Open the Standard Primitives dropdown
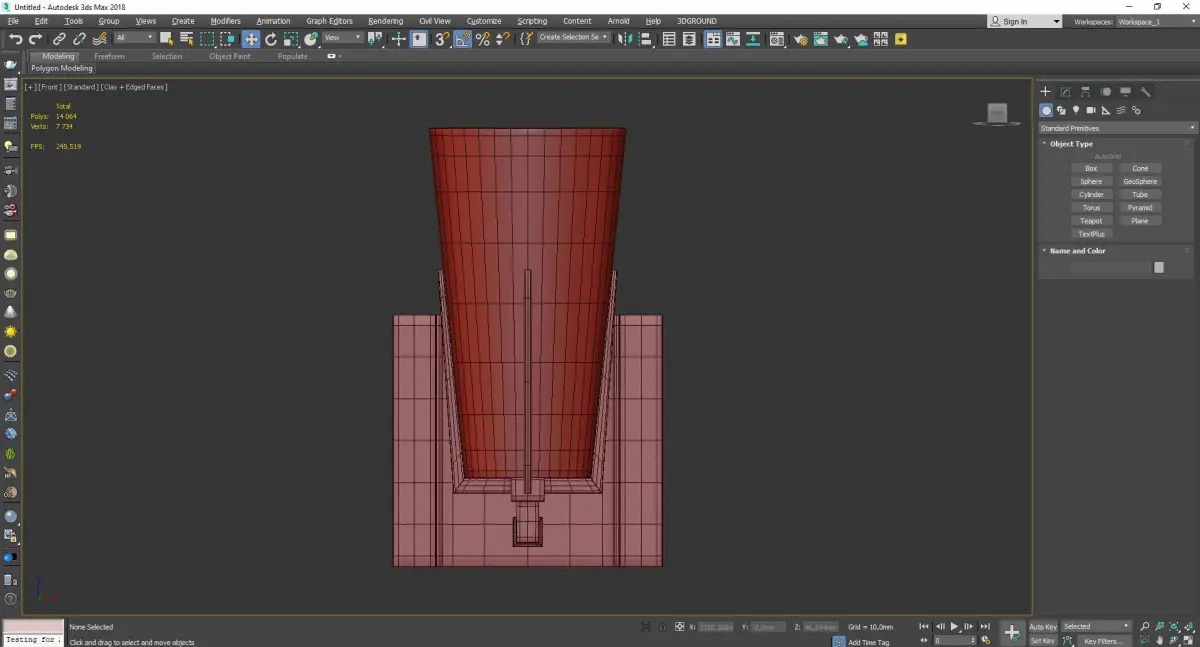1200x647 pixels. (x=1117, y=128)
